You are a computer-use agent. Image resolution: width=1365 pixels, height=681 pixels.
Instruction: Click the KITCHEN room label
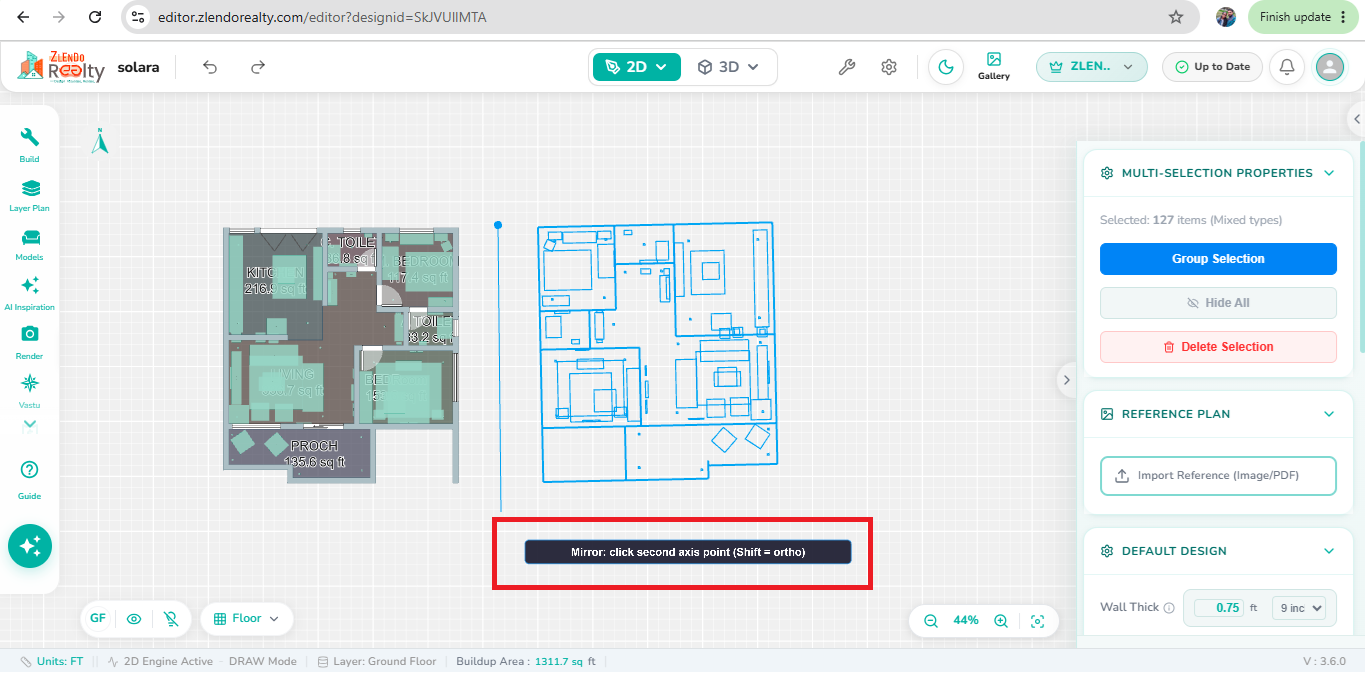point(275,273)
